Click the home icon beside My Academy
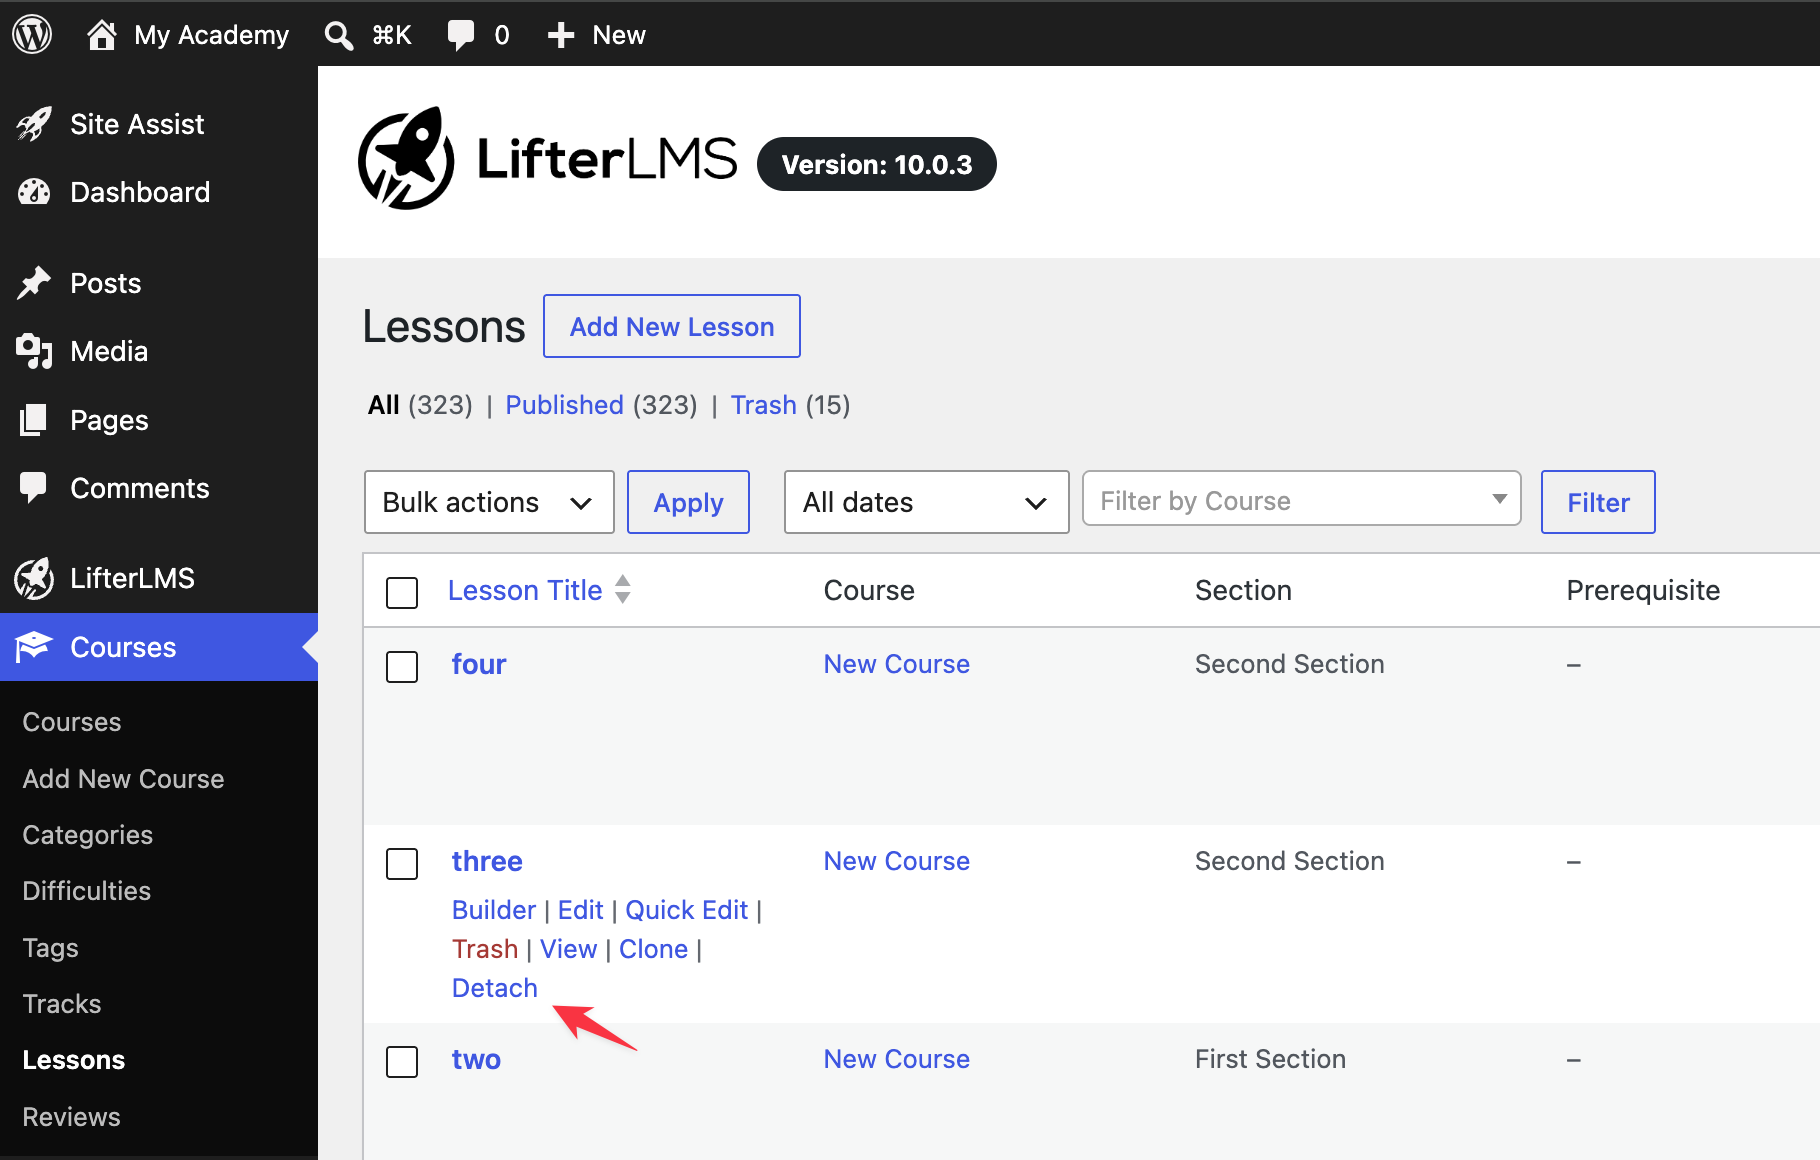 (x=101, y=35)
